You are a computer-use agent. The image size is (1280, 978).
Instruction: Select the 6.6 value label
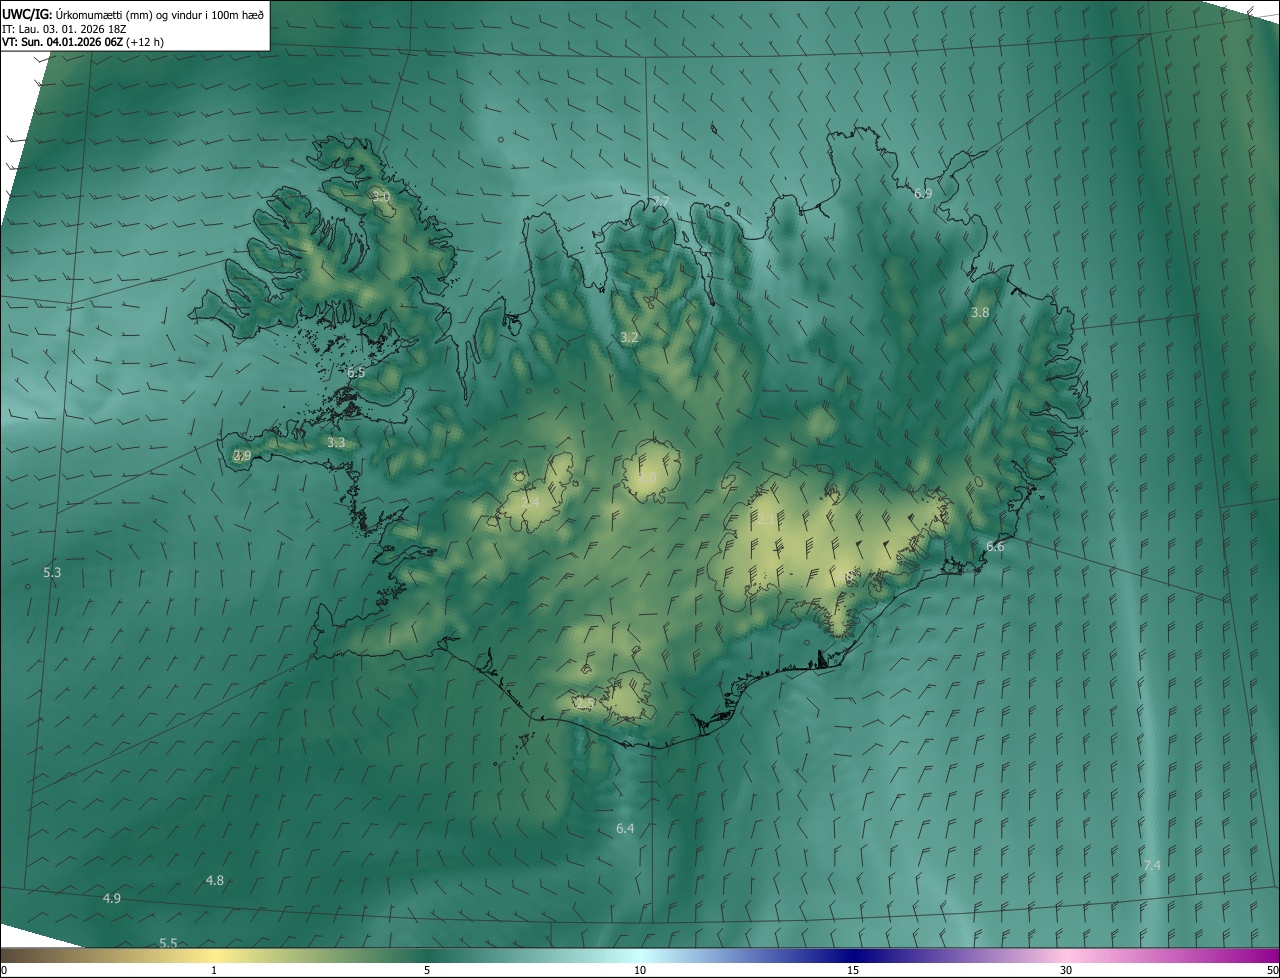point(995,547)
